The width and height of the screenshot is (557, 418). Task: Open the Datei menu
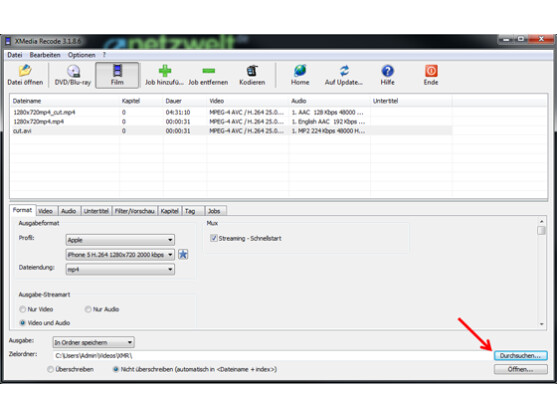[x=15, y=55]
